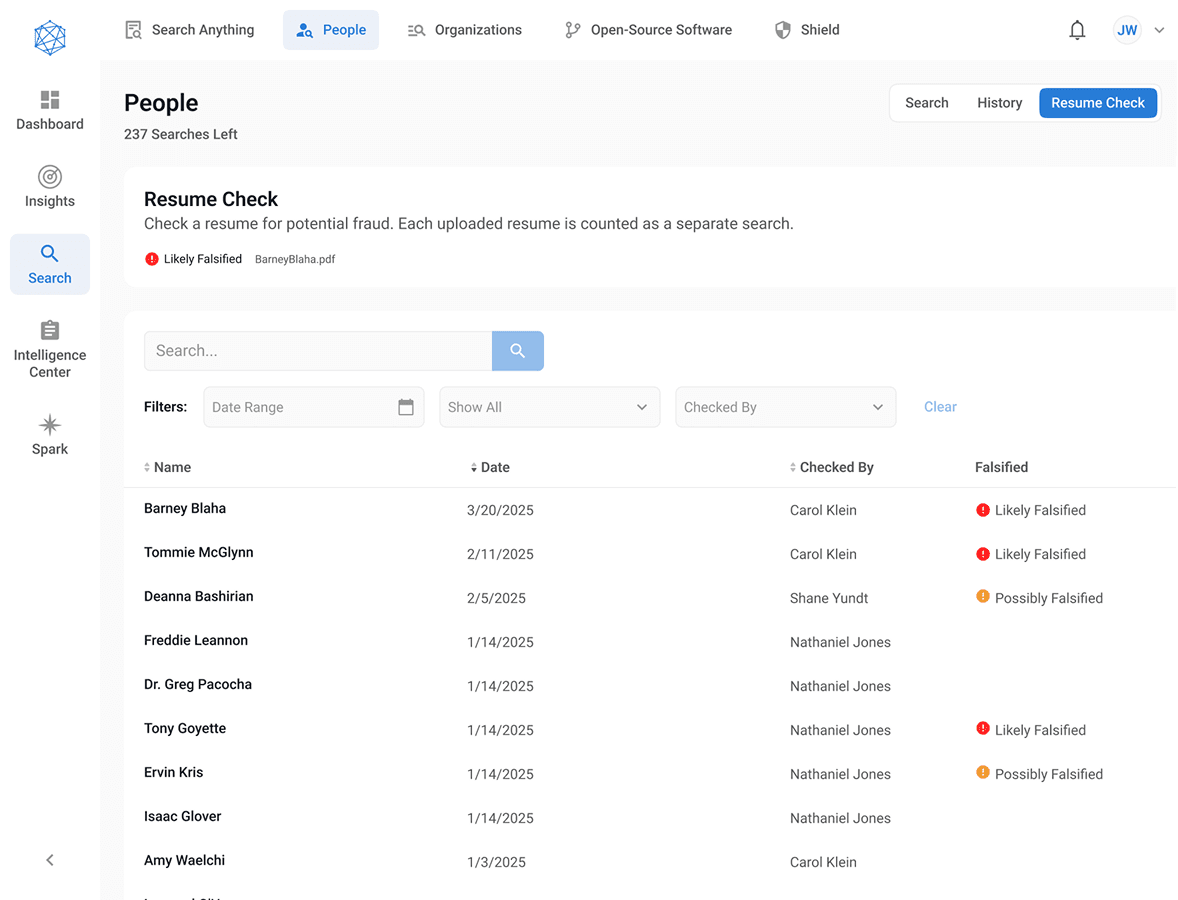Collapse the sidebar with left chevron
The height and width of the screenshot is (900, 1178).
point(50,860)
